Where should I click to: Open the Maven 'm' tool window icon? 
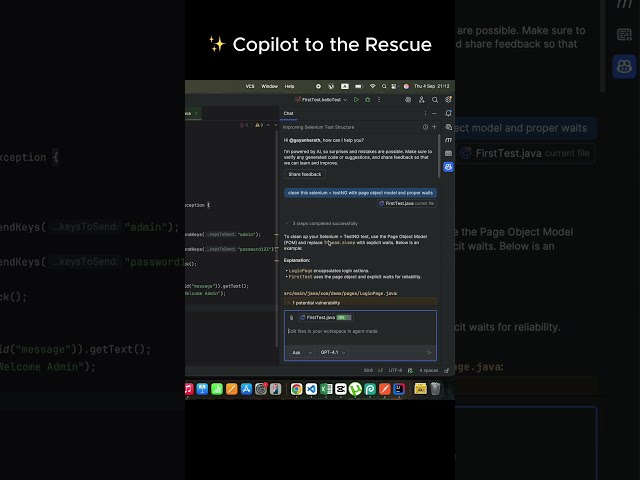pyautogui.click(x=449, y=140)
